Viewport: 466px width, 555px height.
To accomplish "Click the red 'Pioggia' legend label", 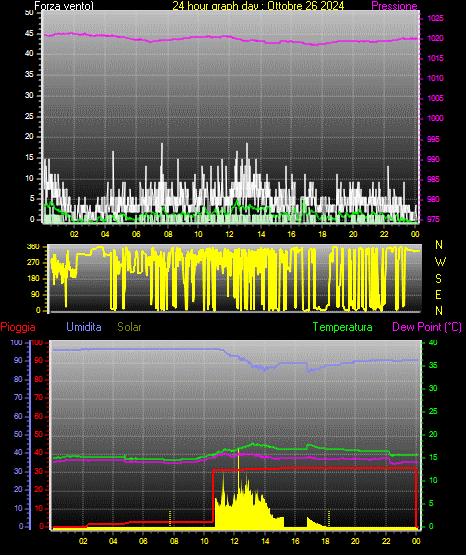I will [18, 327].
